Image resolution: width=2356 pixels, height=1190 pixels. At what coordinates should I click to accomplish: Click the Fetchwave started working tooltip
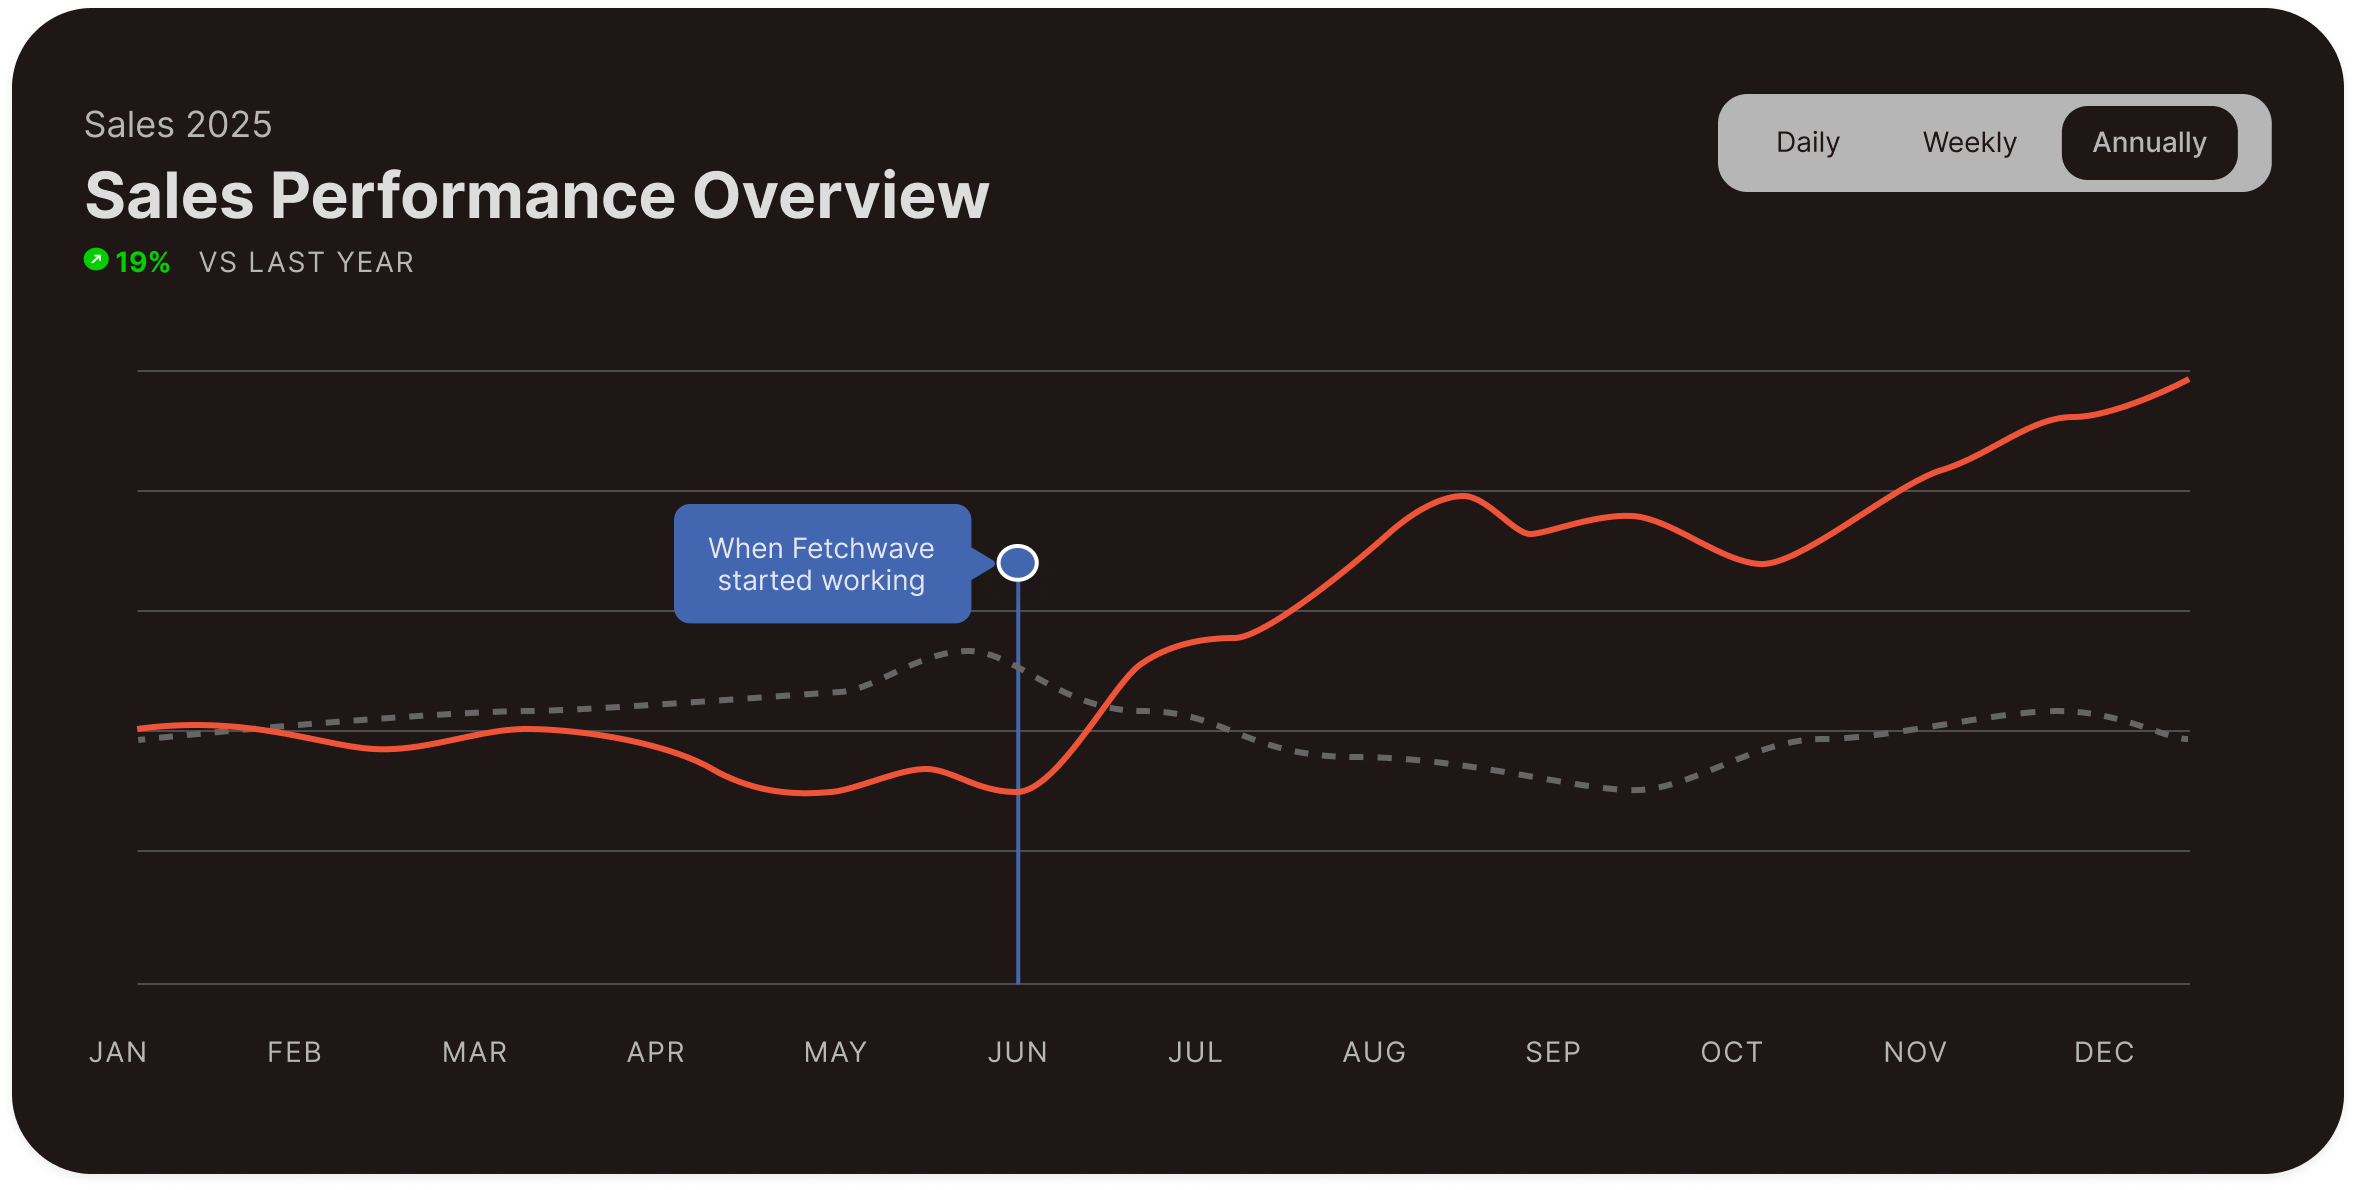tap(821, 564)
